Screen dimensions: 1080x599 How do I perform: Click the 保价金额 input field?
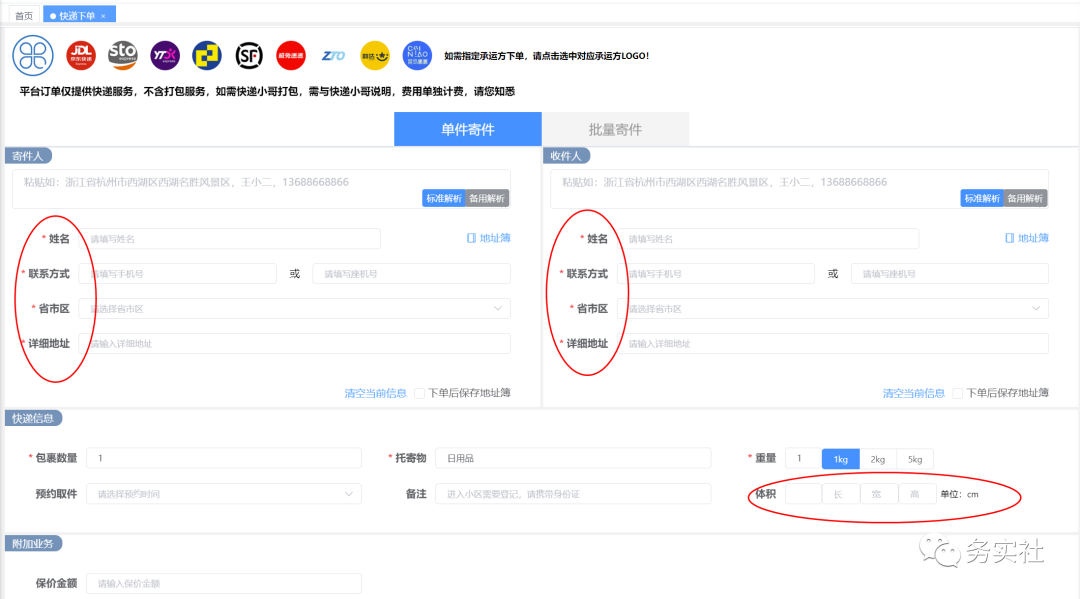tap(223, 583)
